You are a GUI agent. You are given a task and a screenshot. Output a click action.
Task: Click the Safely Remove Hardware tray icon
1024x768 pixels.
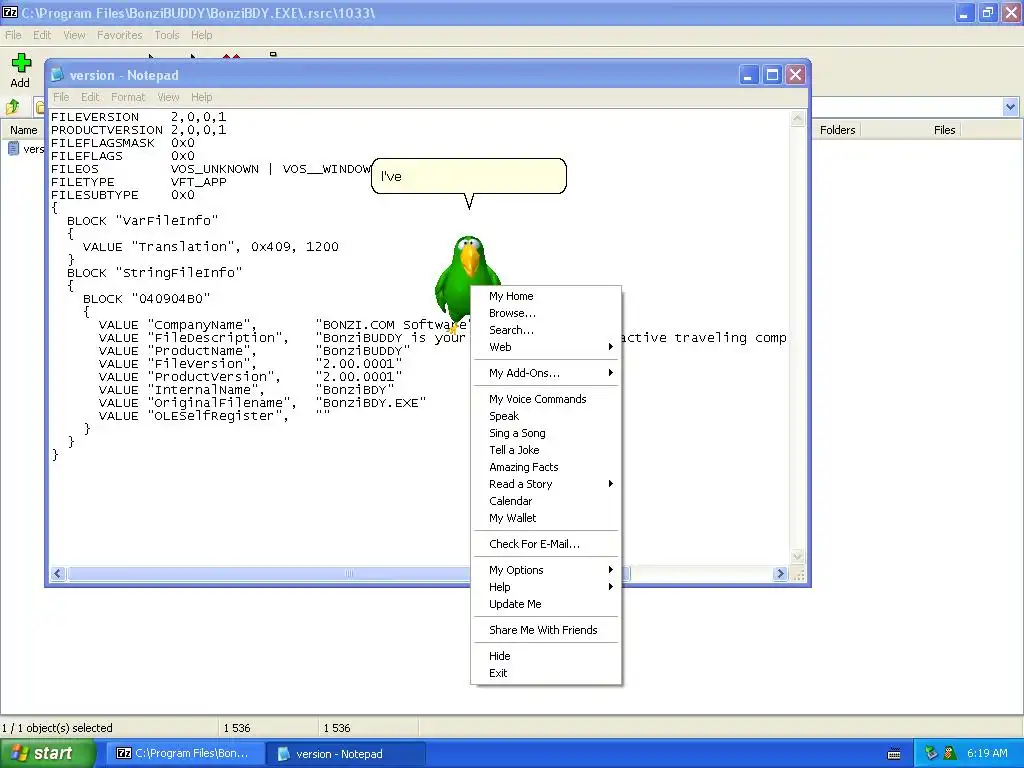point(931,754)
